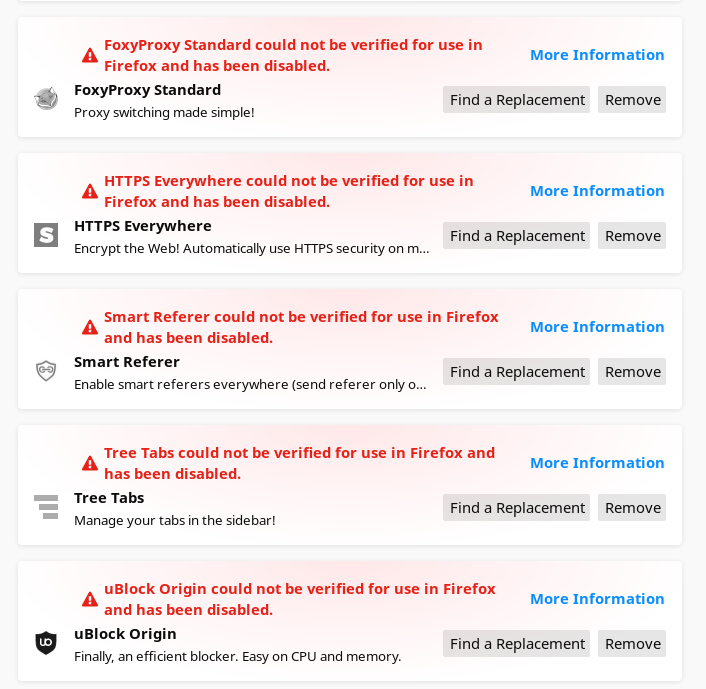Open More Information for uBlock Origin
Viewport: 706px width, 689px height.
pos(597,599)
